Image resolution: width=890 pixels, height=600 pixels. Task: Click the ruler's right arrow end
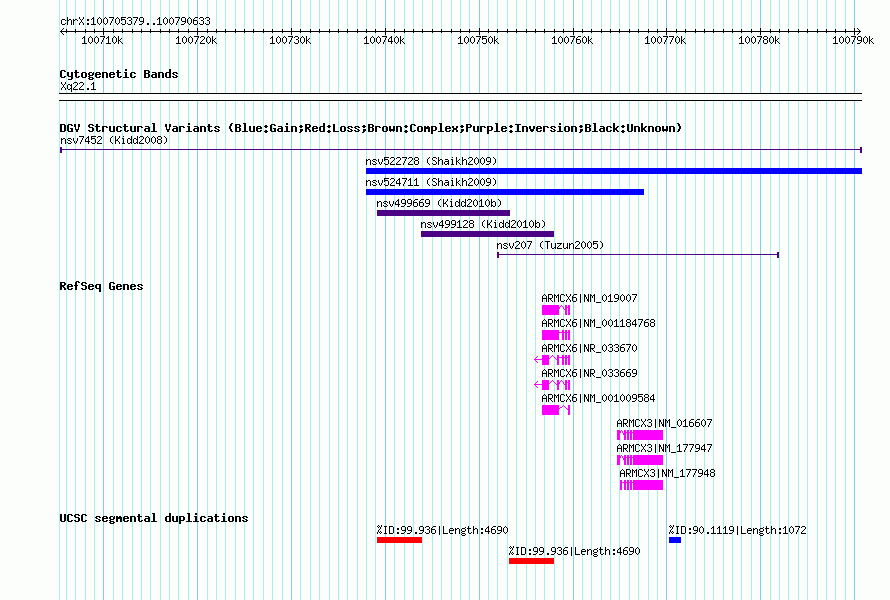pos(858,31)
